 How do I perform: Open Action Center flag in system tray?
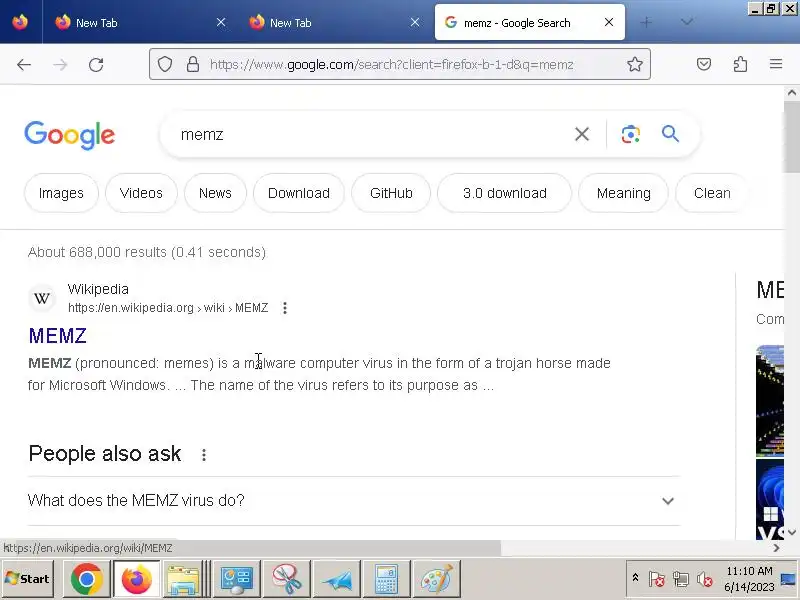click(657, 579)
